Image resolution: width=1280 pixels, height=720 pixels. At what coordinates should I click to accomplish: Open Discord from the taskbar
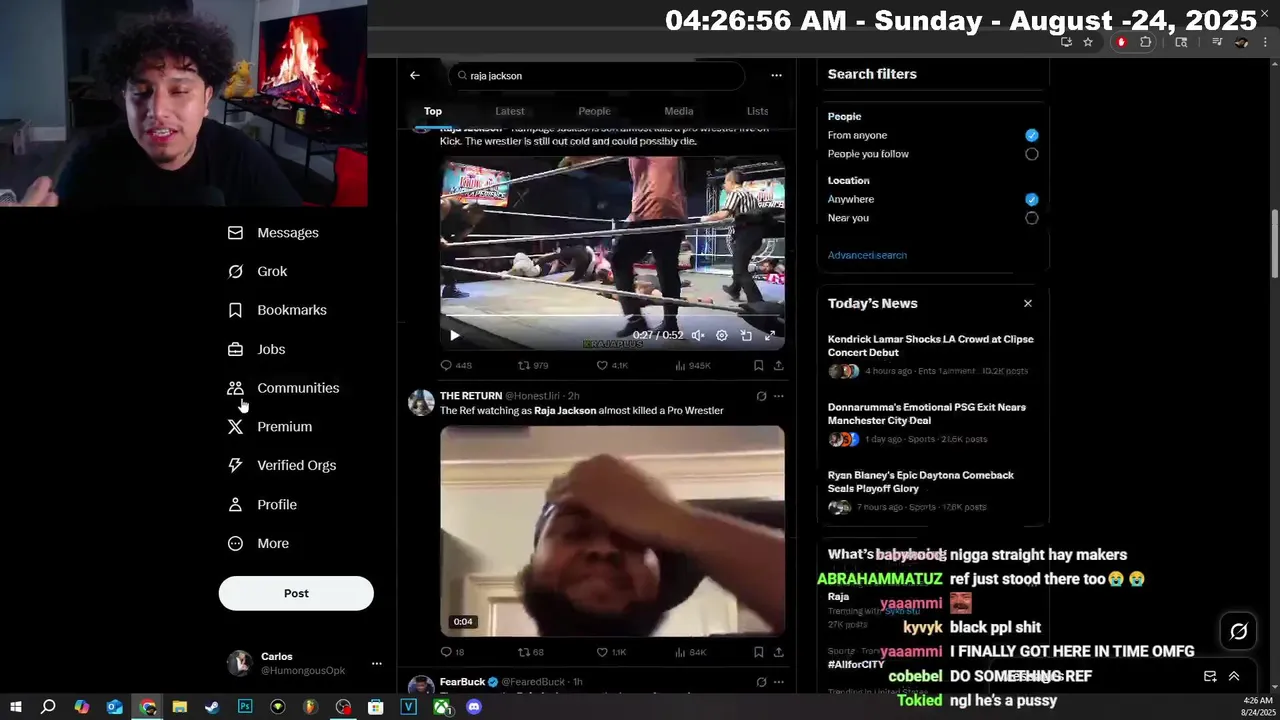click(474, 707)
